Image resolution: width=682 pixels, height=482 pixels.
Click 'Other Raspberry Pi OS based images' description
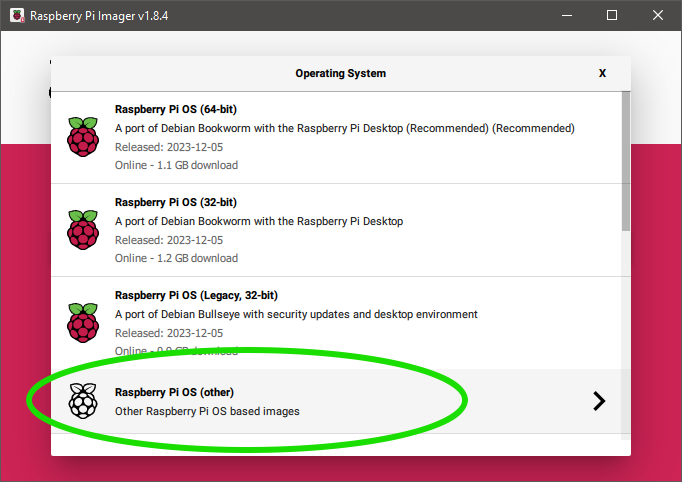coord(207,411)
